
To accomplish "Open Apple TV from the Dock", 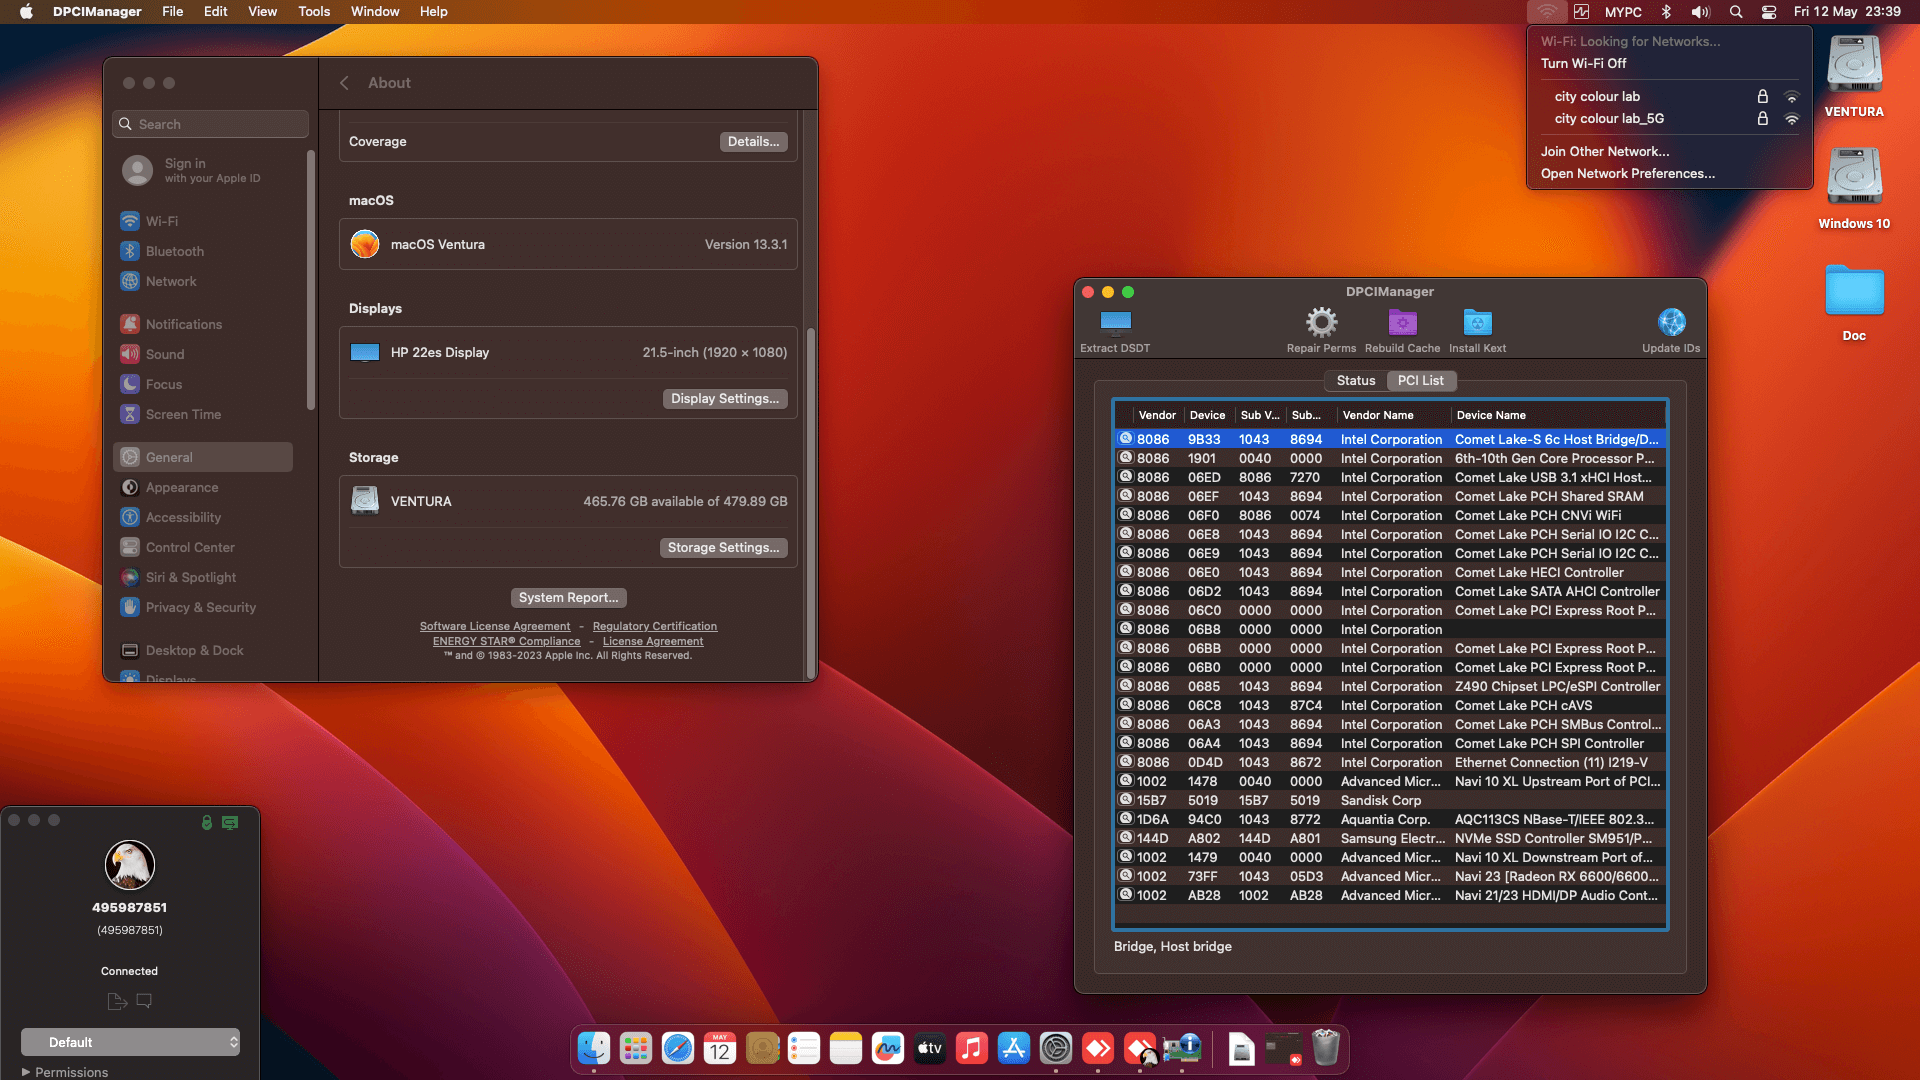I will point(930,1048).
